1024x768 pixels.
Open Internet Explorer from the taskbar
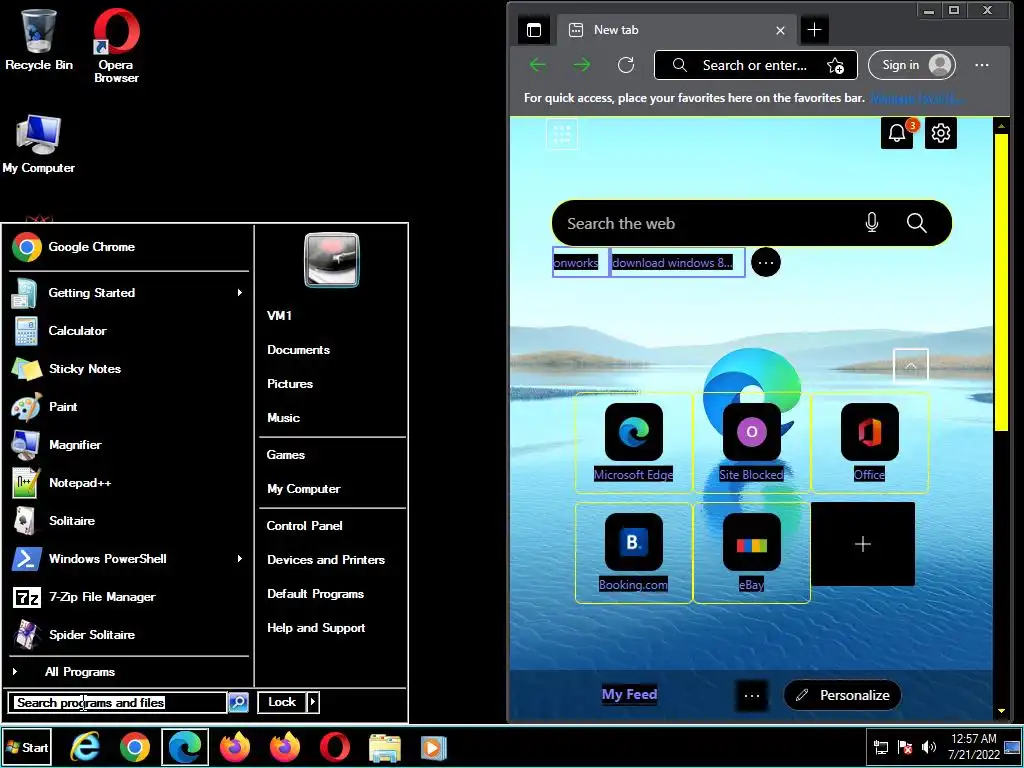point(85,748)
